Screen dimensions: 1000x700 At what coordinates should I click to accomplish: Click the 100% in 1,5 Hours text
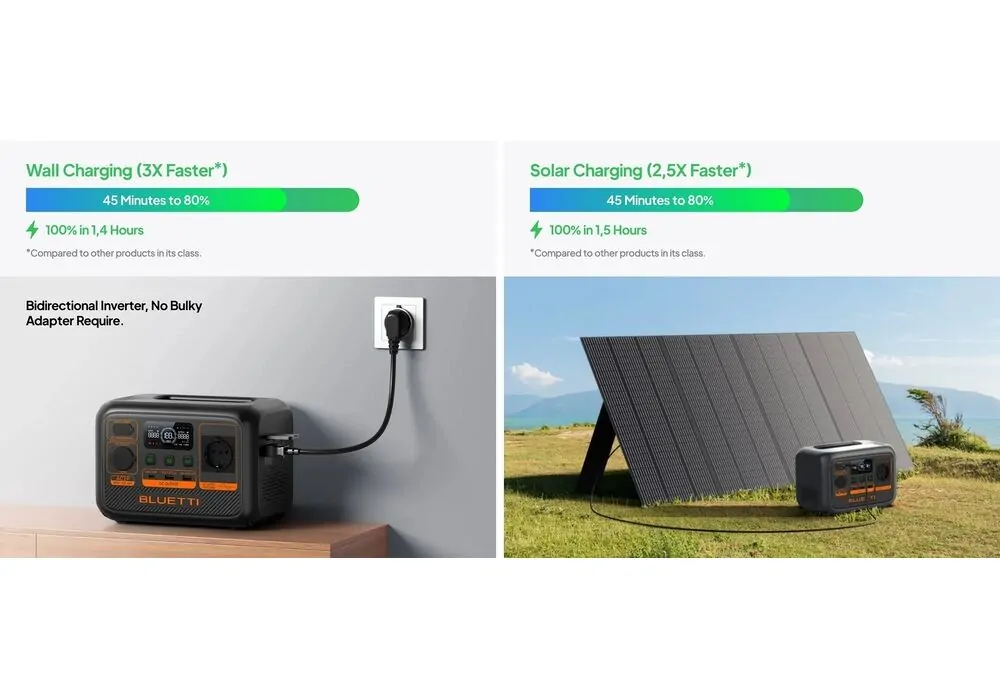[598, 230]
